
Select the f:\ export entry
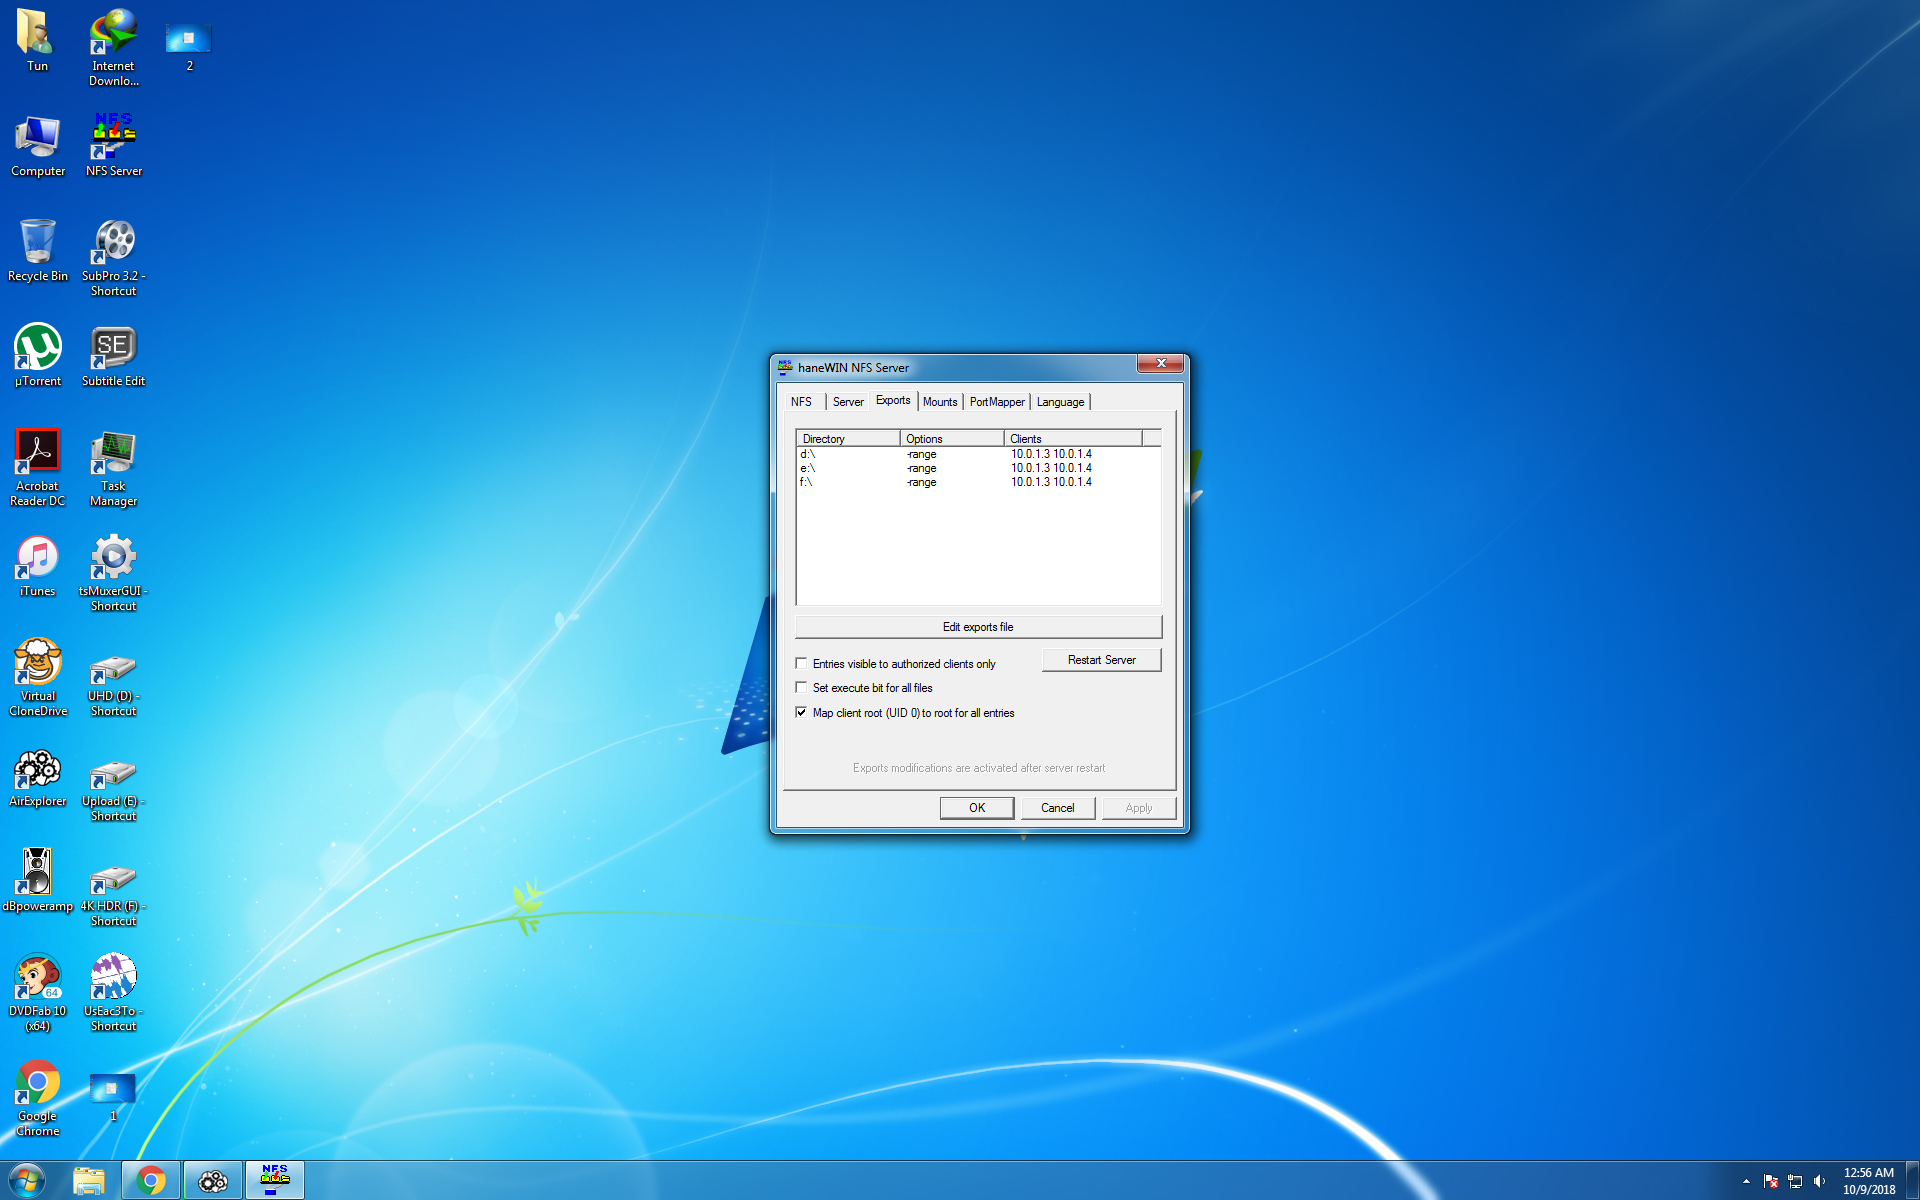[x=978, y=482]
